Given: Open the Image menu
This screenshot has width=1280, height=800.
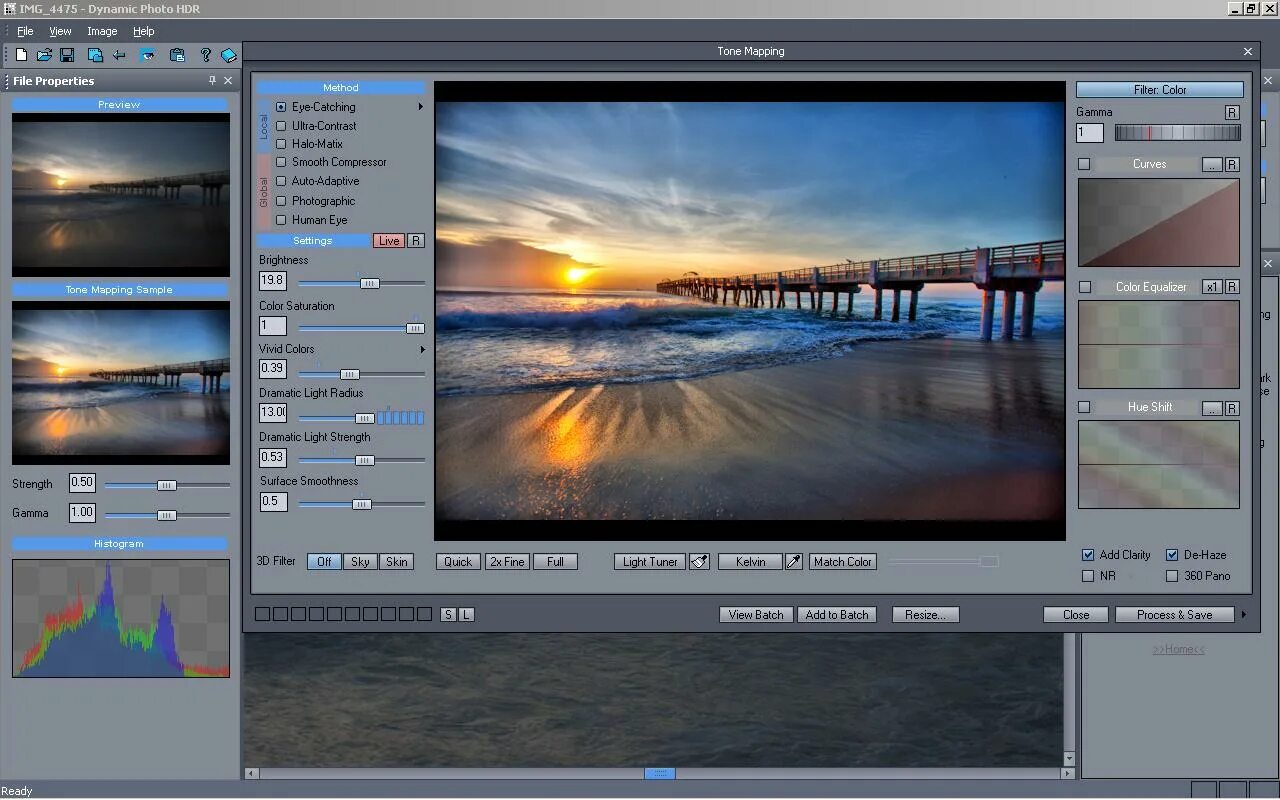Looking at the screenshot, I should pos(102,31).
